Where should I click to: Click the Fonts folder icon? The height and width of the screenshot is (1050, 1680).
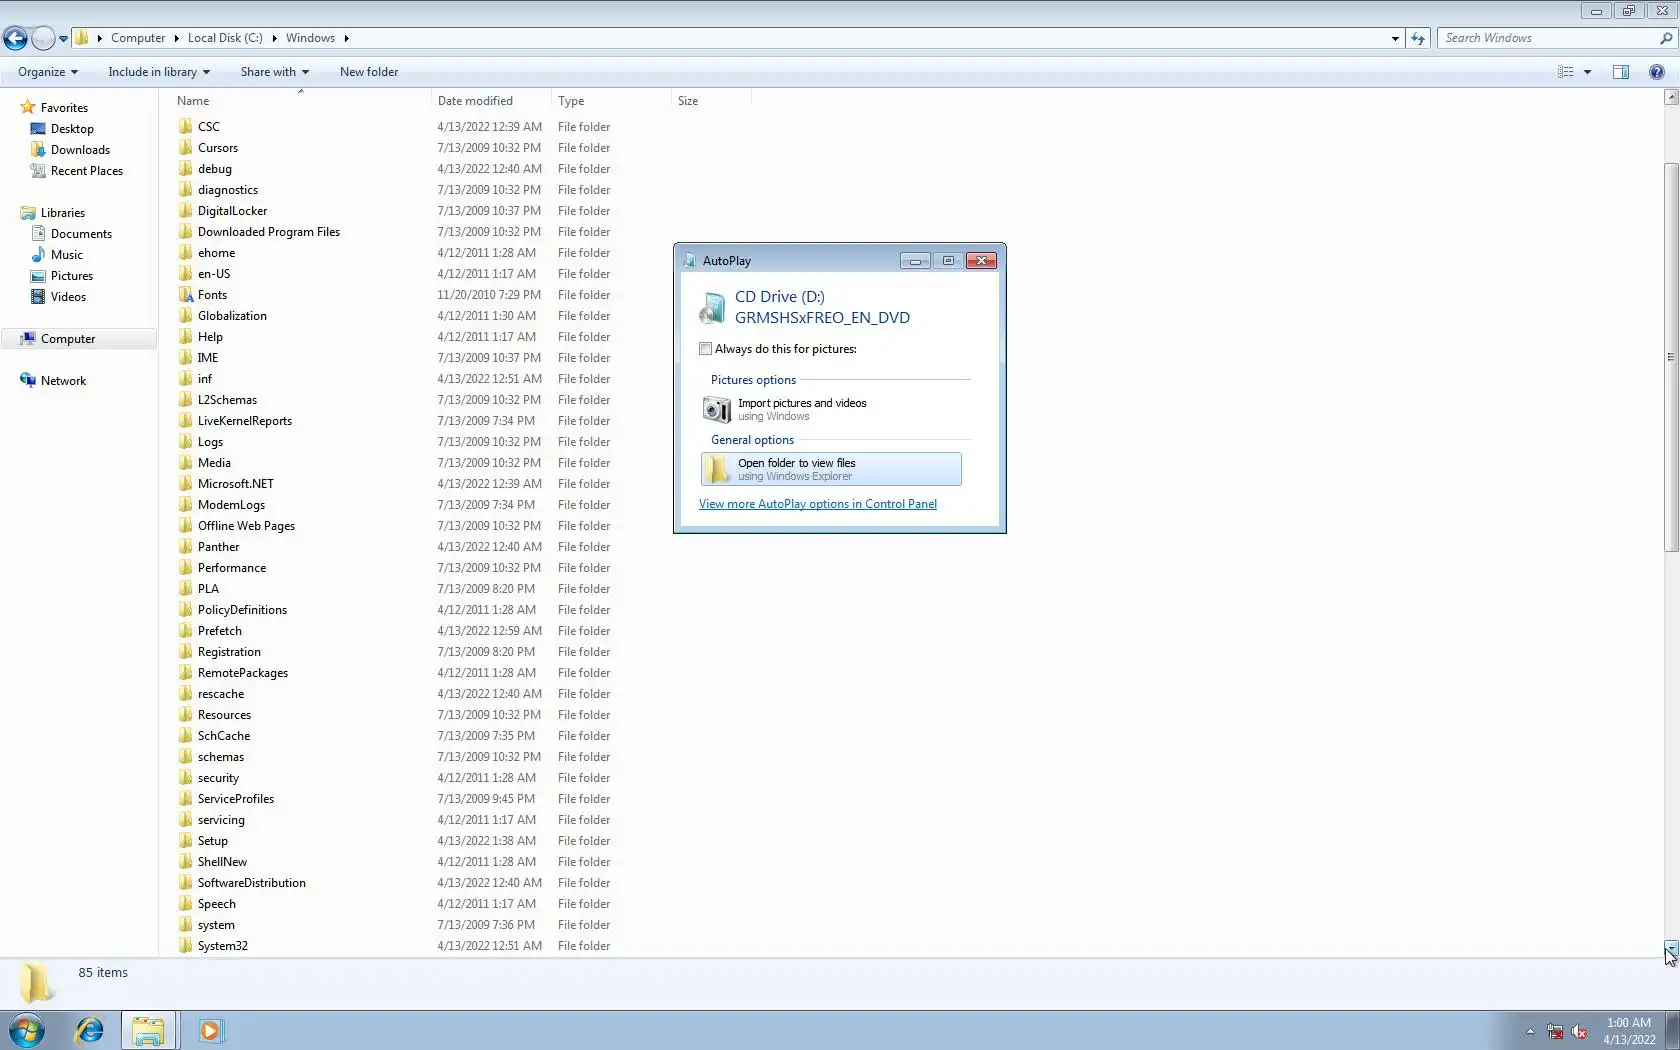coord(186,295)
